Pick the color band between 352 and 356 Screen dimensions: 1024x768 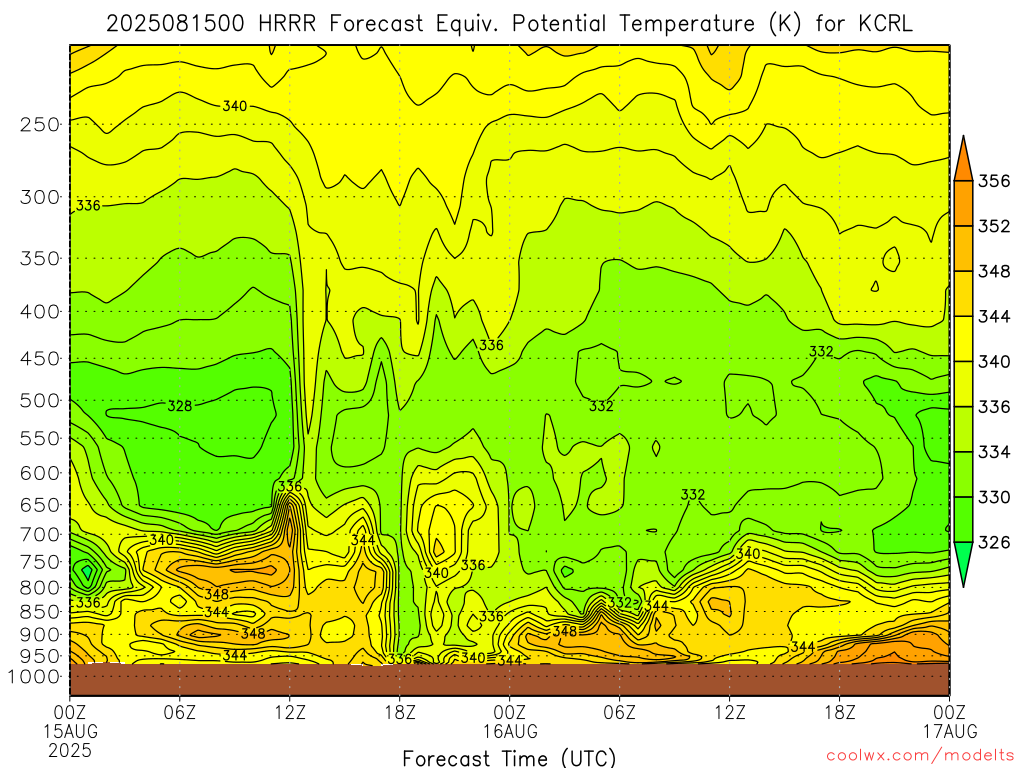pos(963,203)
